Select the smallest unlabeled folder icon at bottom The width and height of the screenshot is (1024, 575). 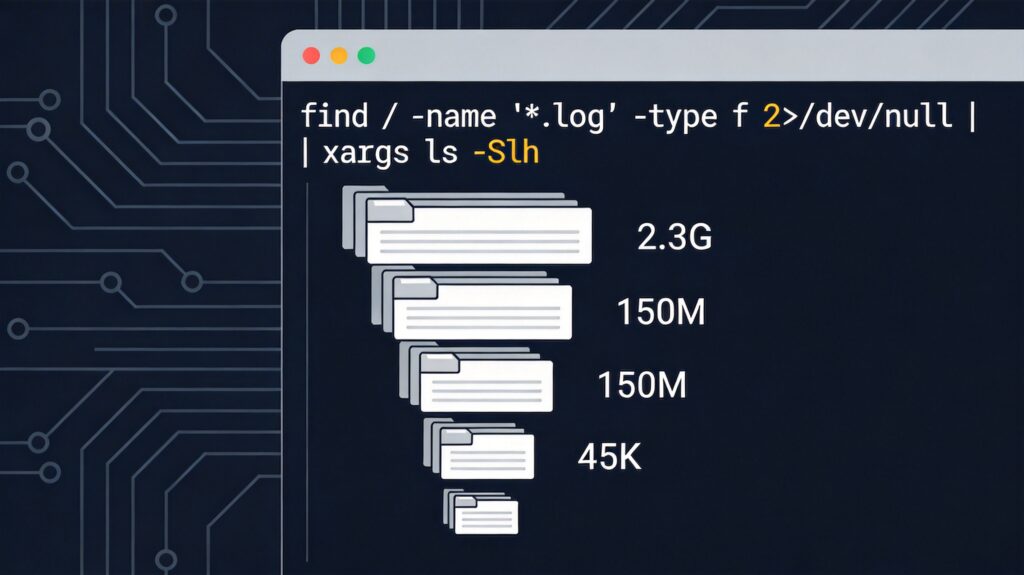pyautogui.click(x=482, y=511)
